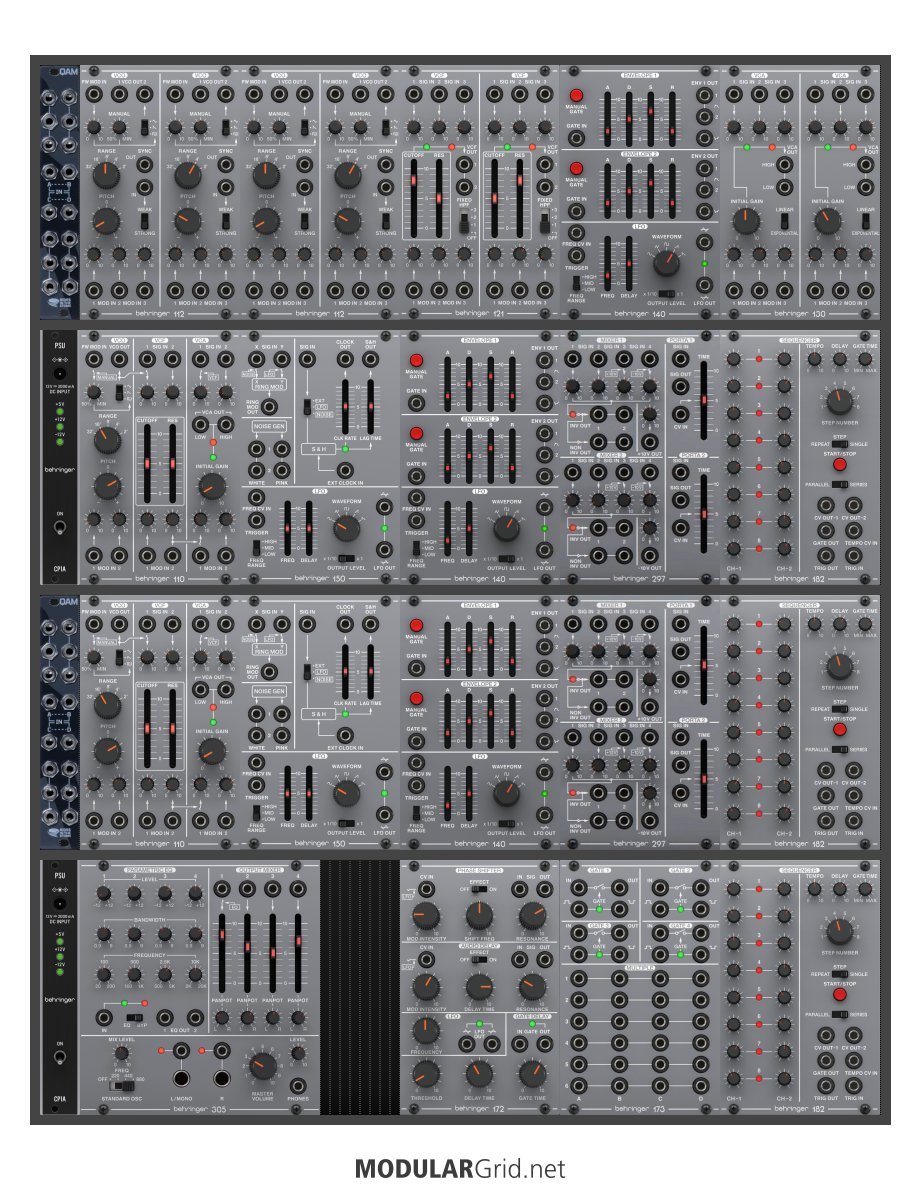Click the Envelope 1 Attack slider in top row

click(x=608, y=119)
